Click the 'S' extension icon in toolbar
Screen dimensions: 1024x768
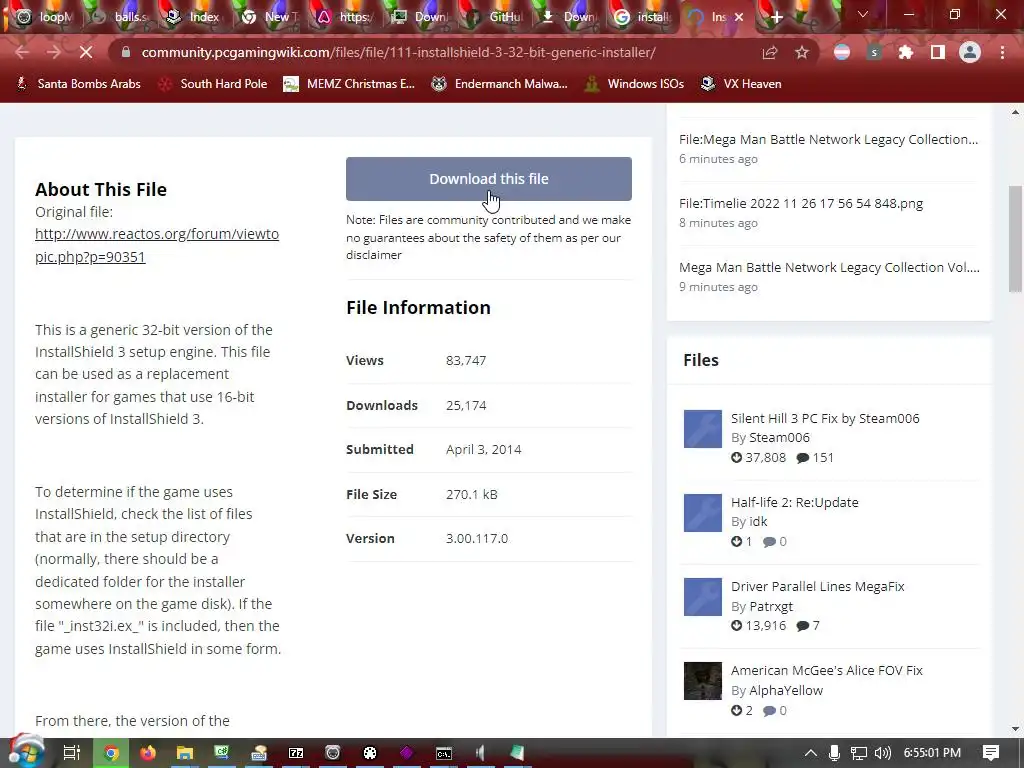tap(874, 52)
